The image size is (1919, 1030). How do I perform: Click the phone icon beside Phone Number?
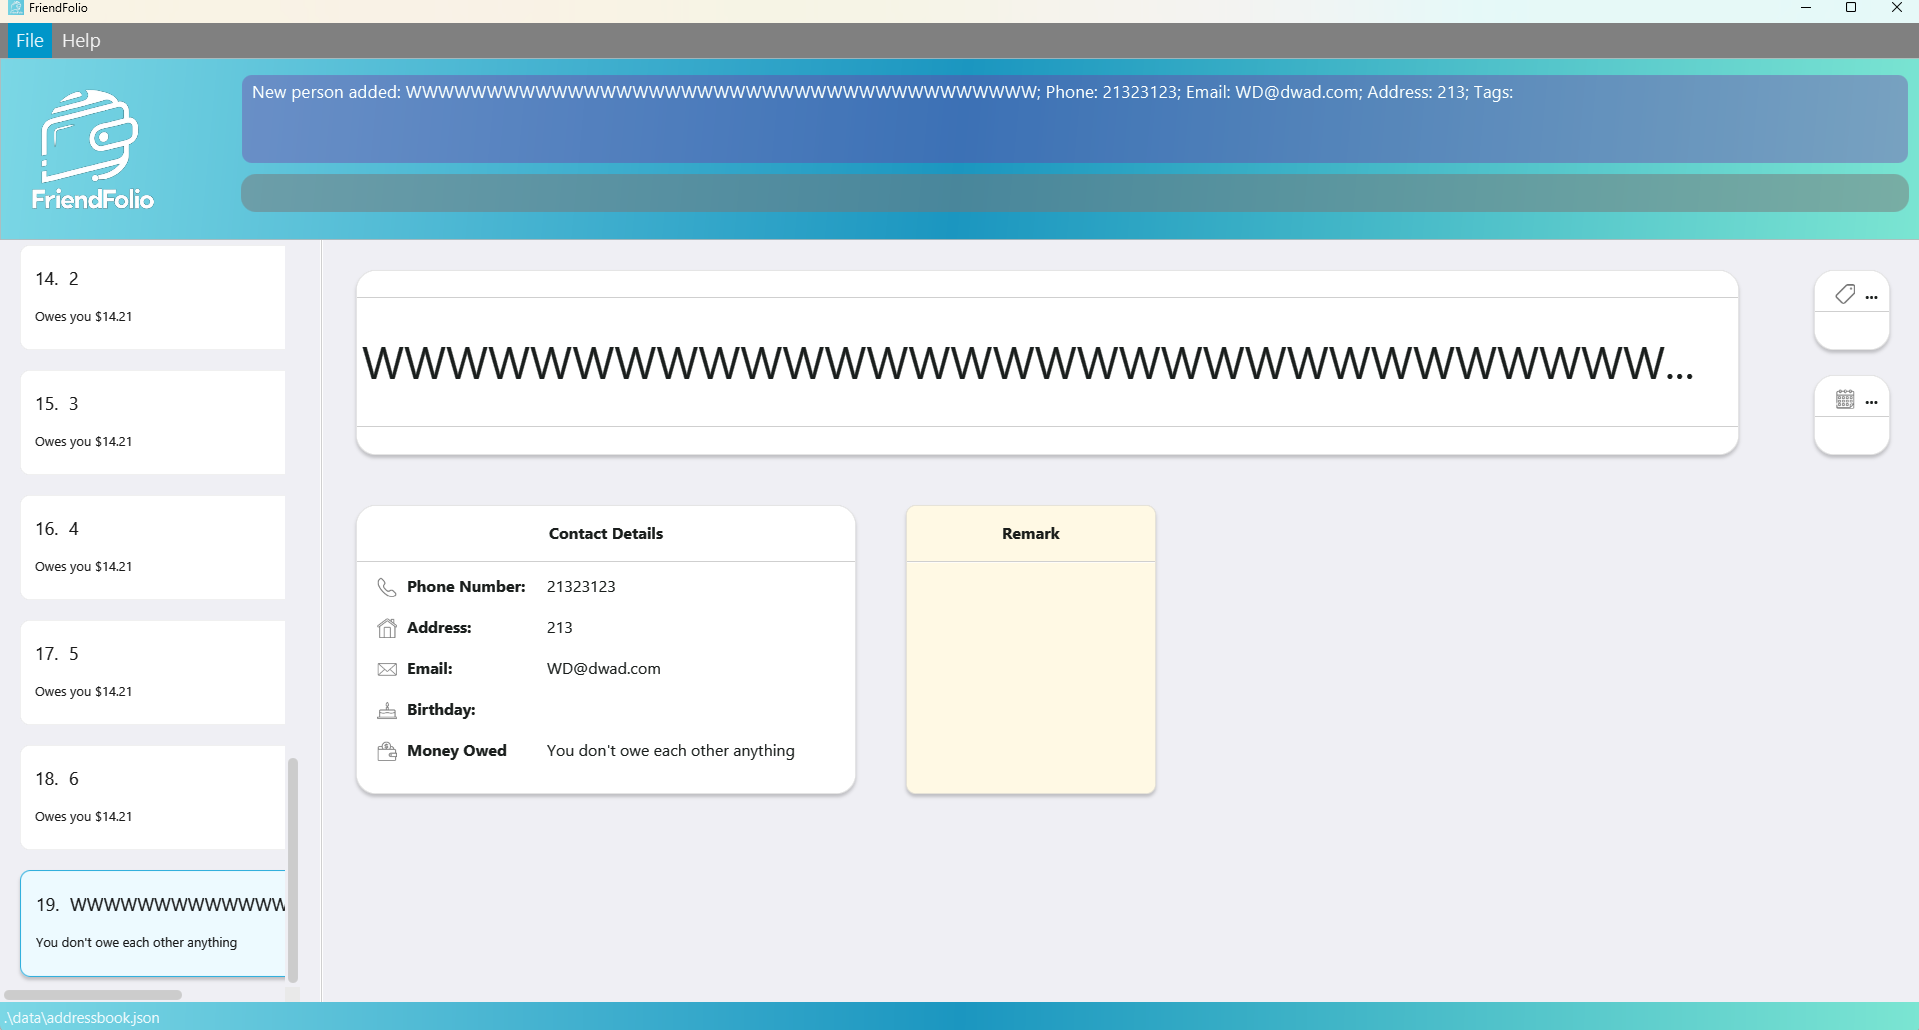click(387, 587)
